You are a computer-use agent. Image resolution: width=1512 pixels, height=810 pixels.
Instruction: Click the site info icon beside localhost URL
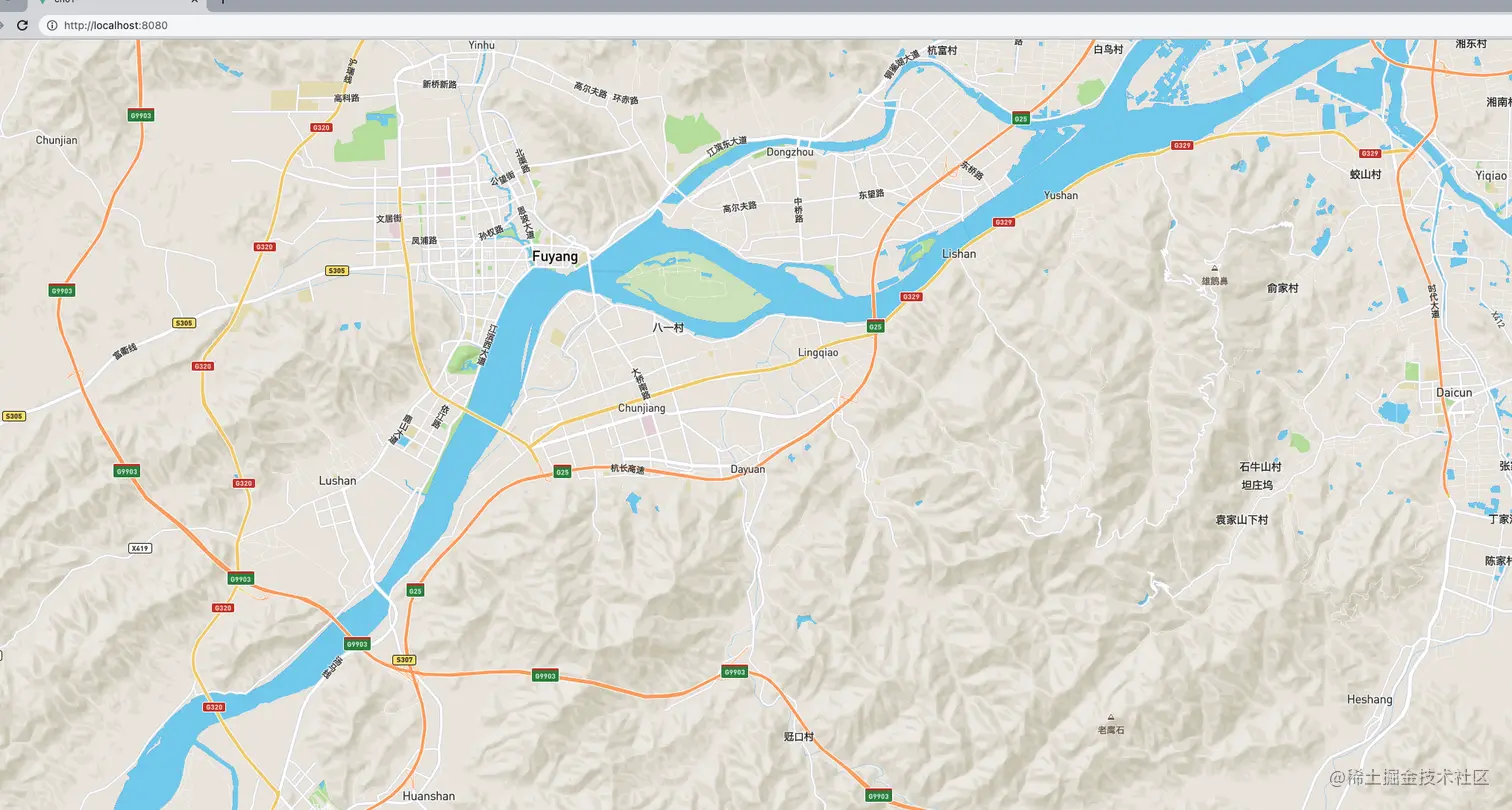click(52, 25)
